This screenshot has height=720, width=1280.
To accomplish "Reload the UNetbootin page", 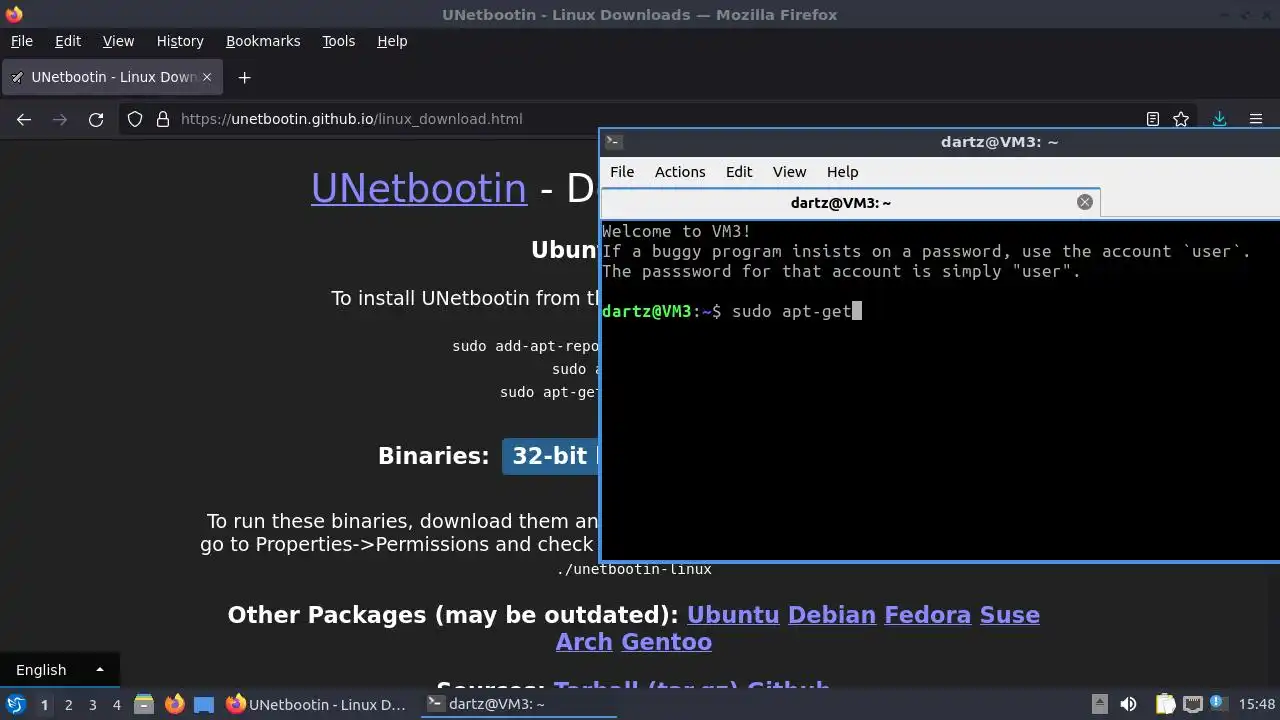I will tap(96, 119).
